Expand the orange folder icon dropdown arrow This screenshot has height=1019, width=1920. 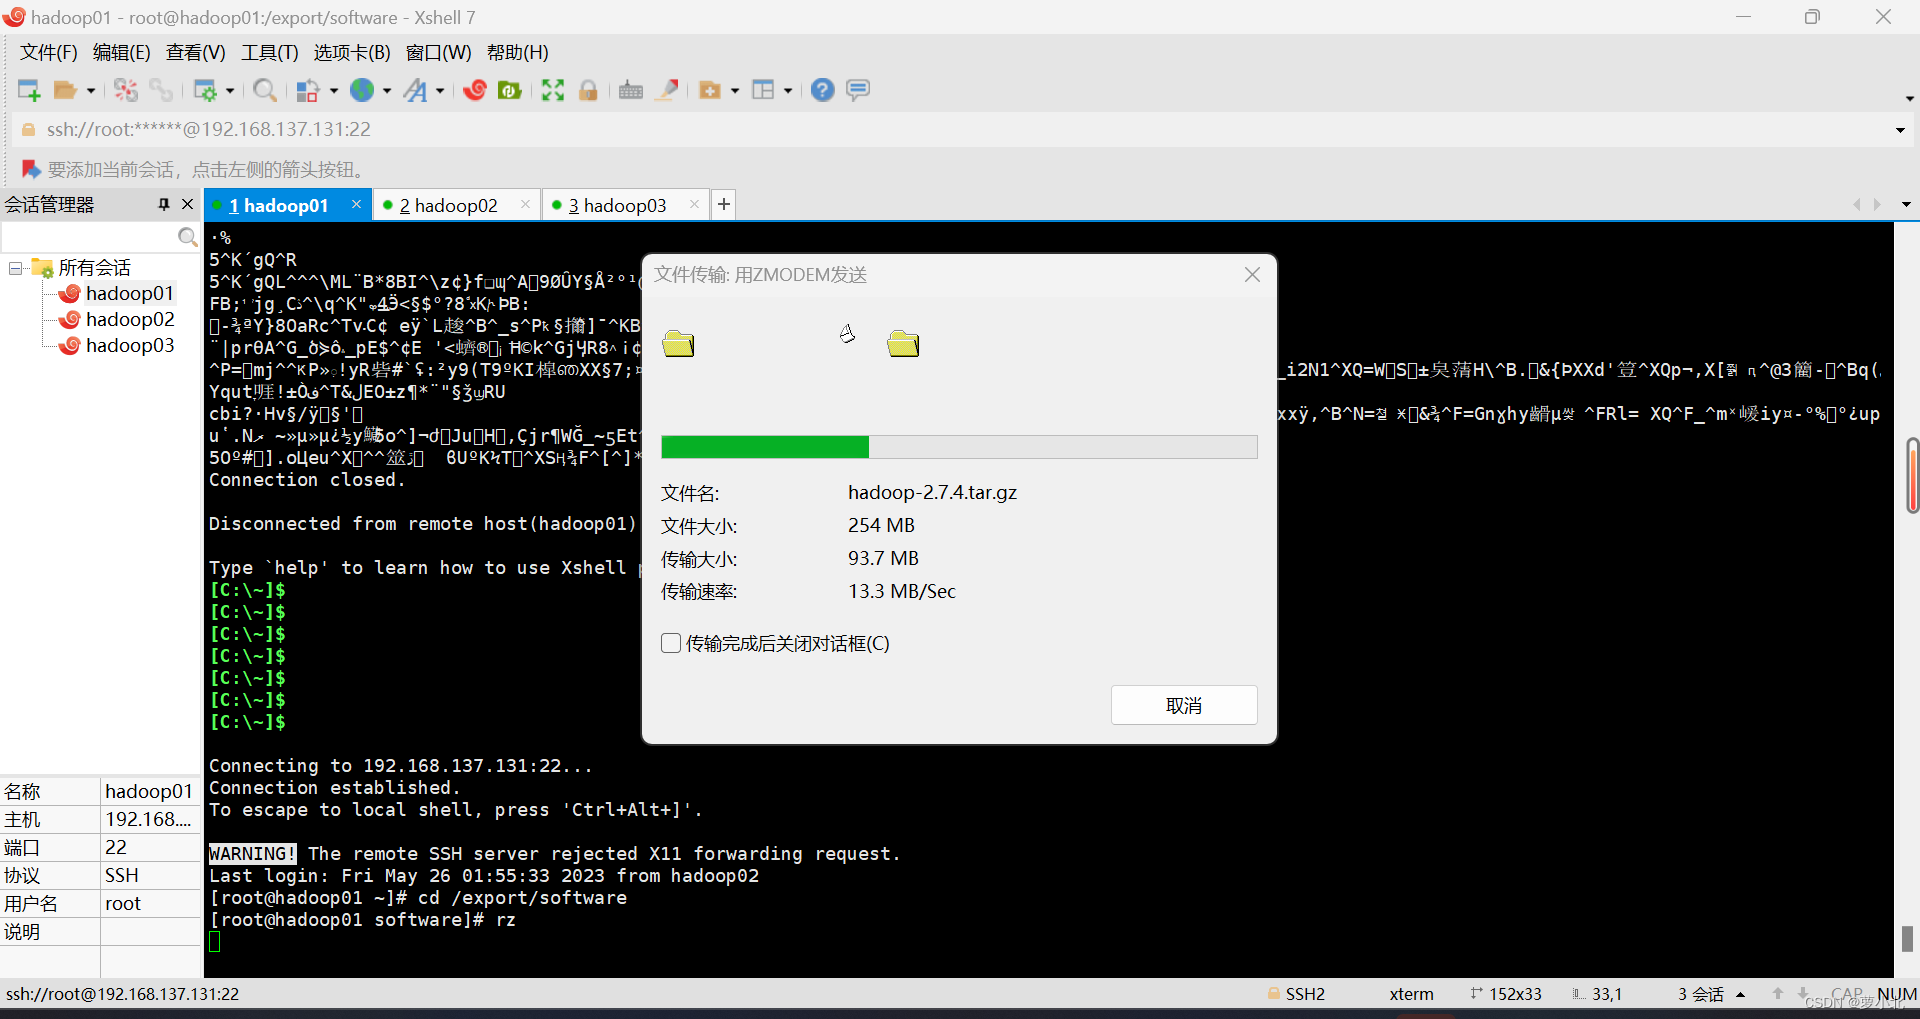click(735, 91)
